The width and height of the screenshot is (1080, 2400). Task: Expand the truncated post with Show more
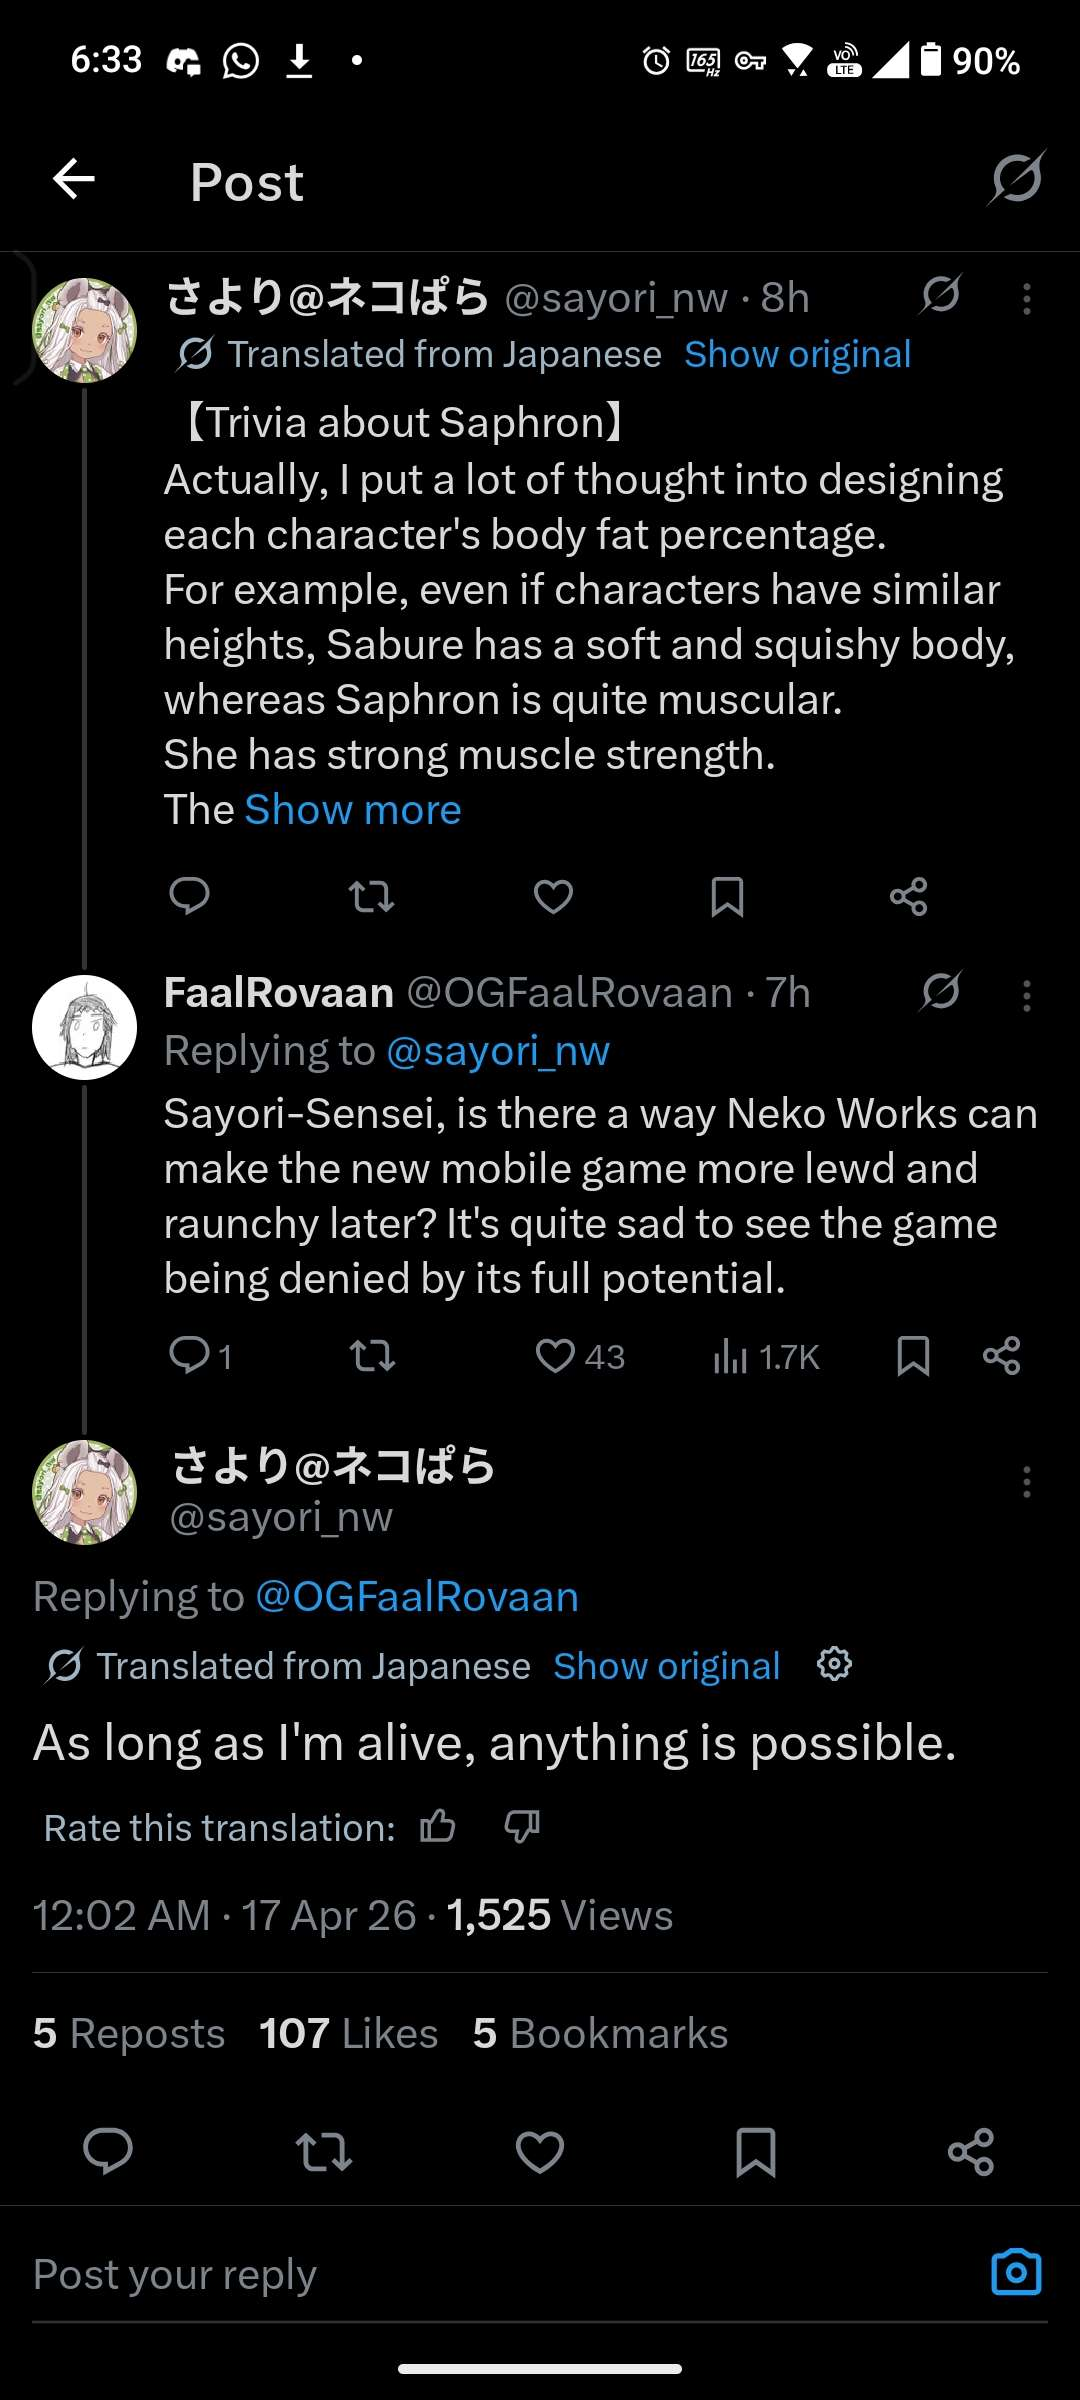(353, 810)
